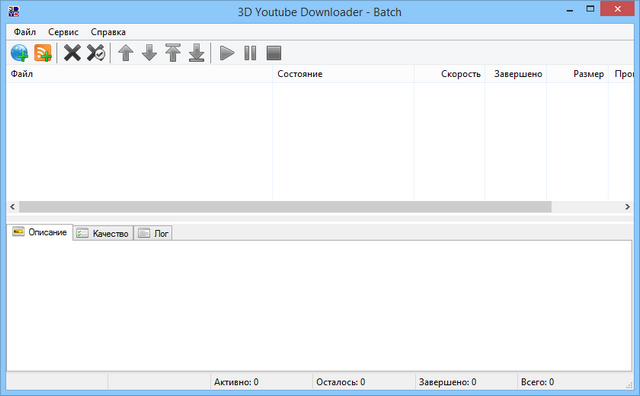
Task: Click the move up arrow icon
Action: click(126, 53)
